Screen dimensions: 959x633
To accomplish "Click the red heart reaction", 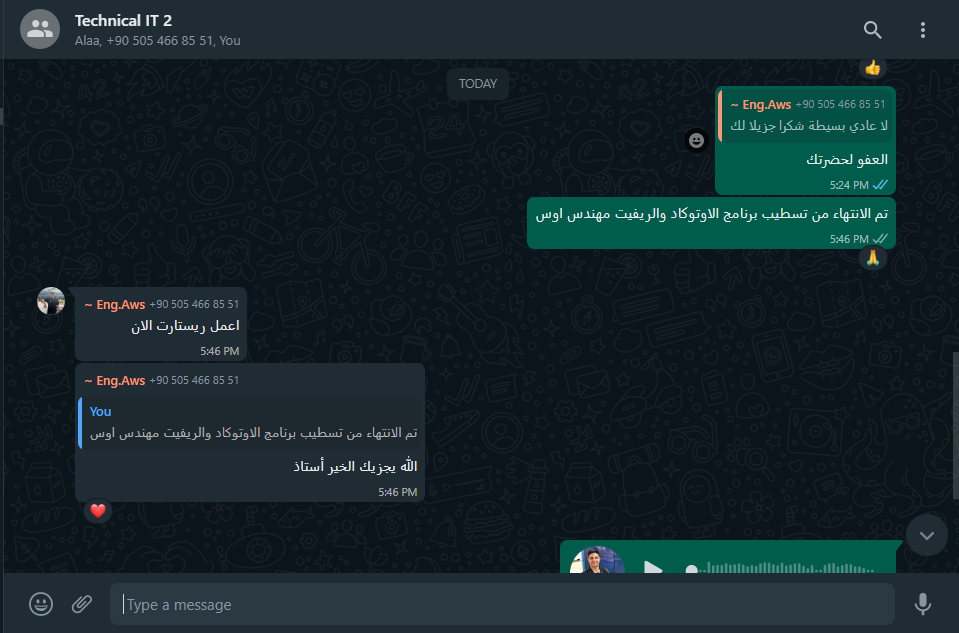I will point(98,511).
